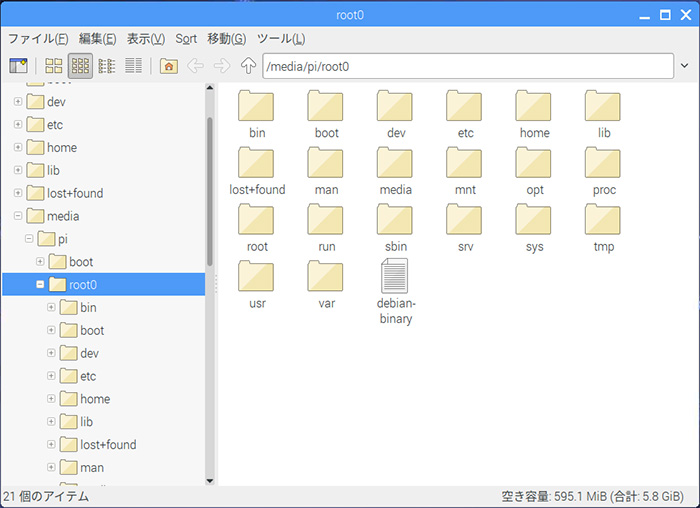Collapse the media tree node
This screenshot has width=700, height=508.
pos(18,216)
